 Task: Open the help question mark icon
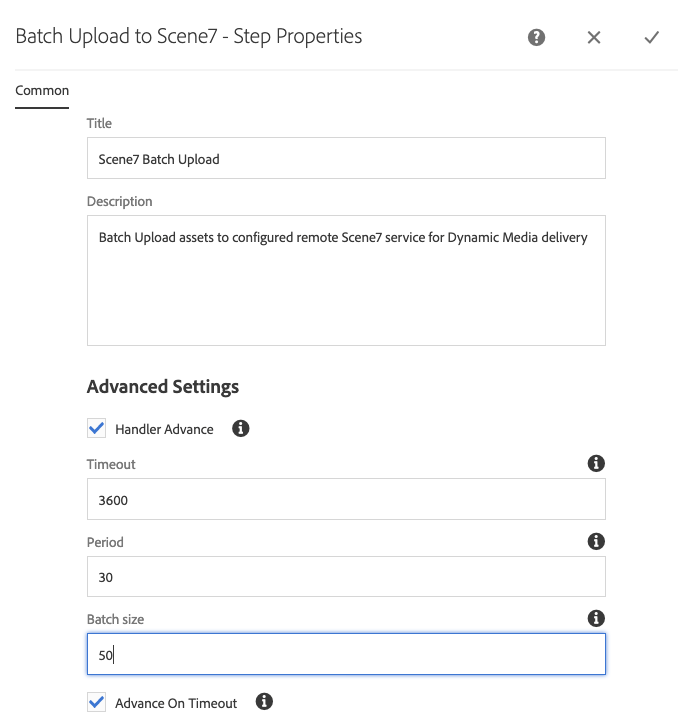pyautogui.click(x=537, y=38)
